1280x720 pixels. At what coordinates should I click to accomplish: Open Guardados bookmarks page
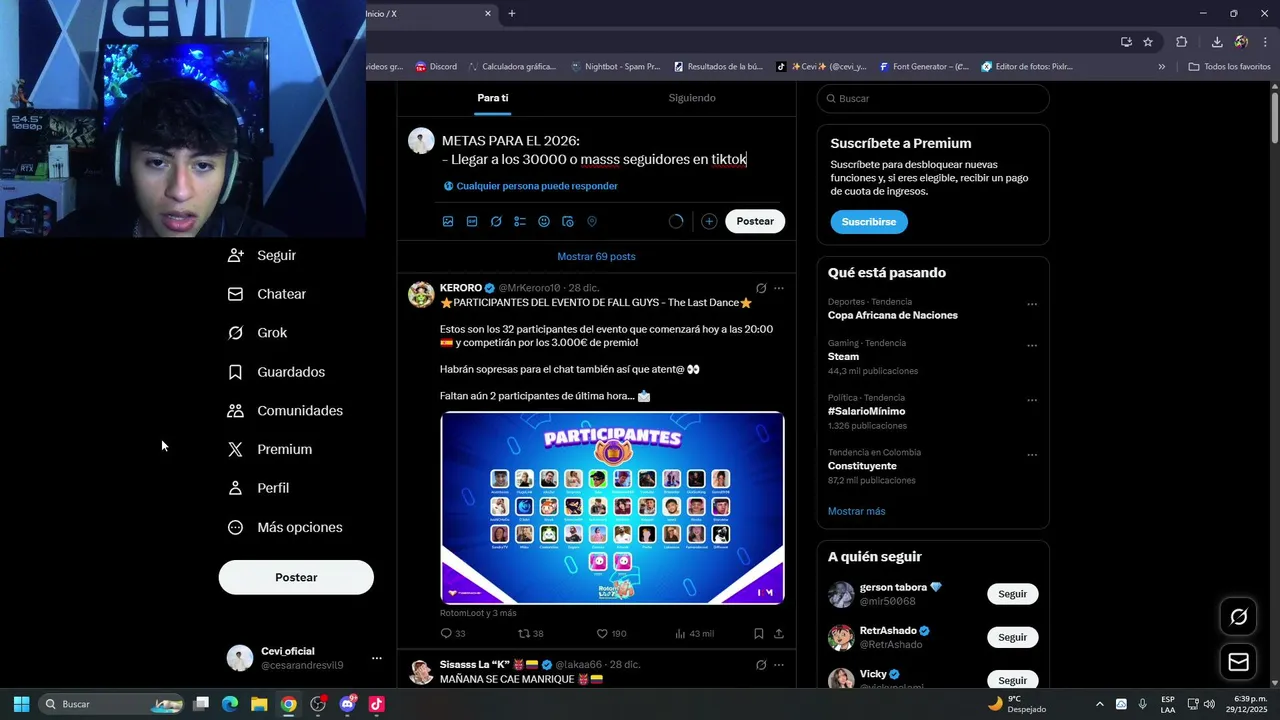277,372
